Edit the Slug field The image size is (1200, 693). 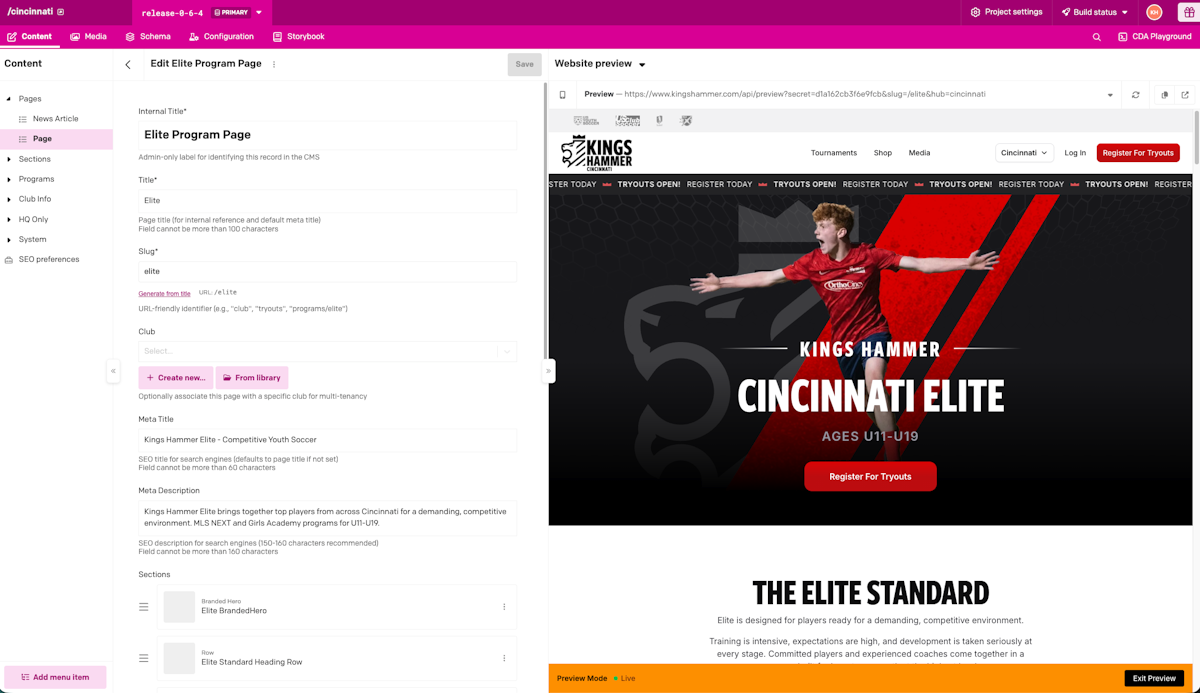[x=327, y=271]
